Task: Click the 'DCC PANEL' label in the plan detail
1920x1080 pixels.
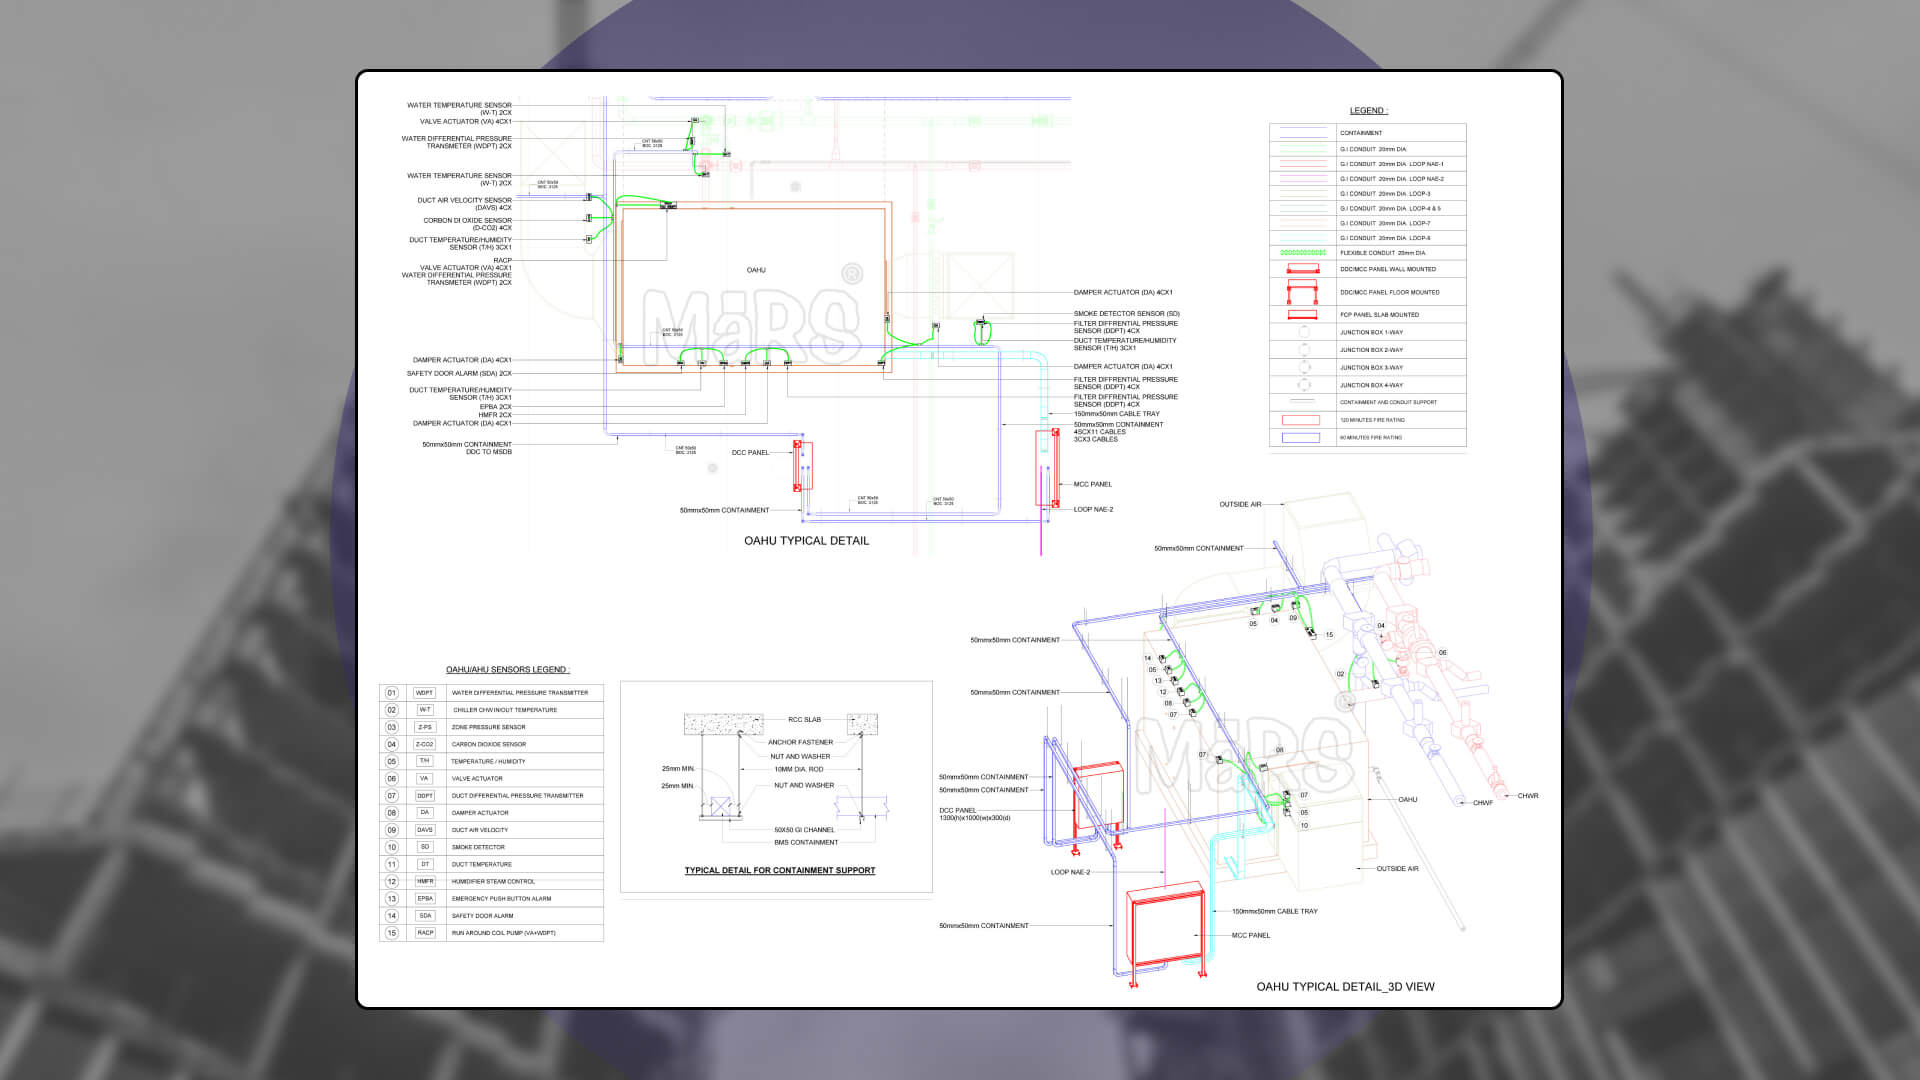Action: point(750,453)
